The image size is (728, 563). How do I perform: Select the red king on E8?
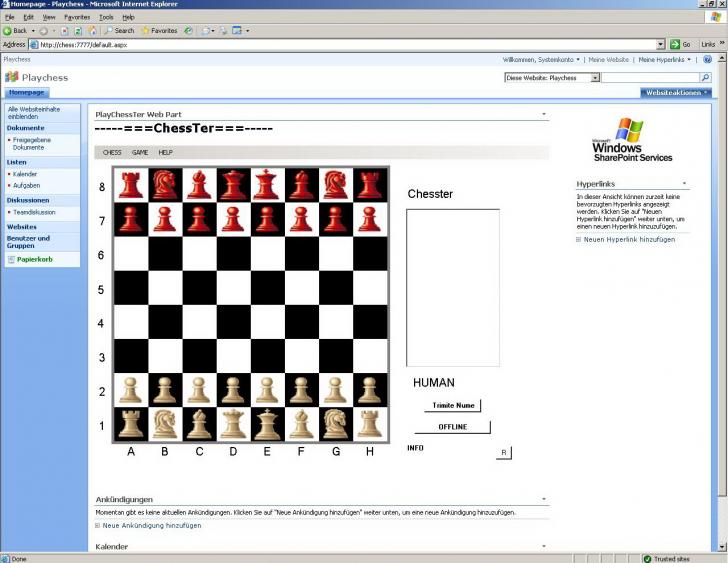tap(267, 185)
